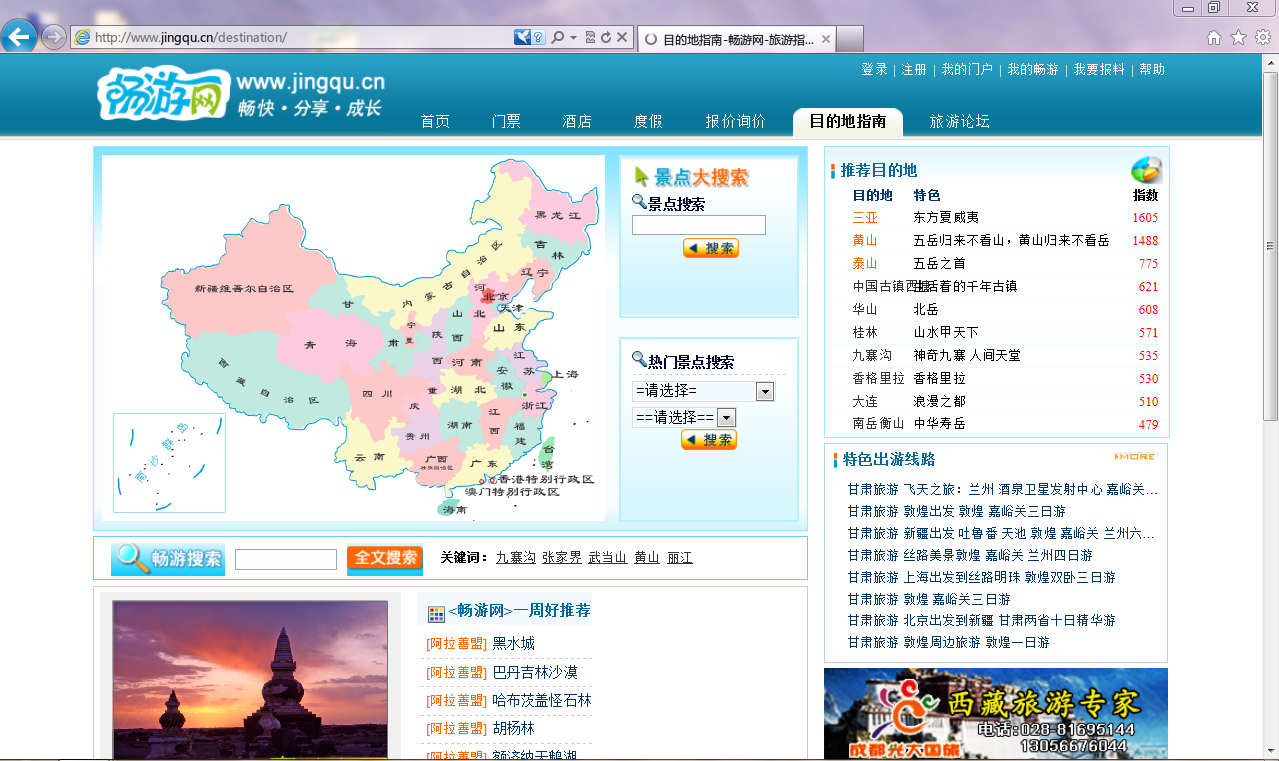Click the 注册 link

pyautogui.click(x=914, y=69)
